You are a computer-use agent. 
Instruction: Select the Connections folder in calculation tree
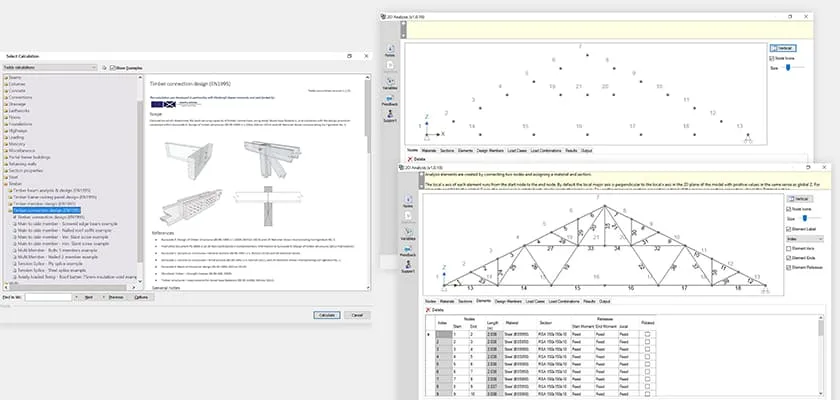(19, 97)
